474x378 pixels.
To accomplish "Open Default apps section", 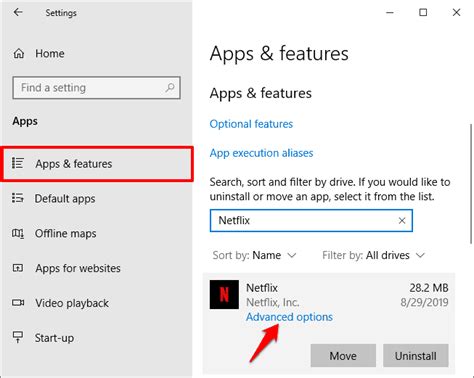I will point(65,199).
